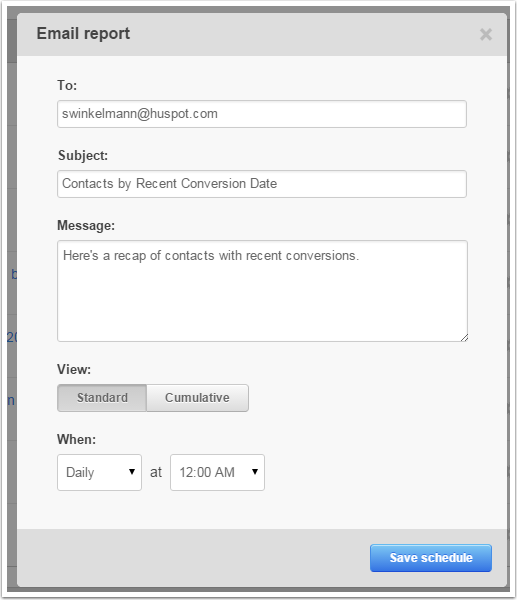Click the "Message:" field label
Screen dimensions: 517x600
coord(86,226)
